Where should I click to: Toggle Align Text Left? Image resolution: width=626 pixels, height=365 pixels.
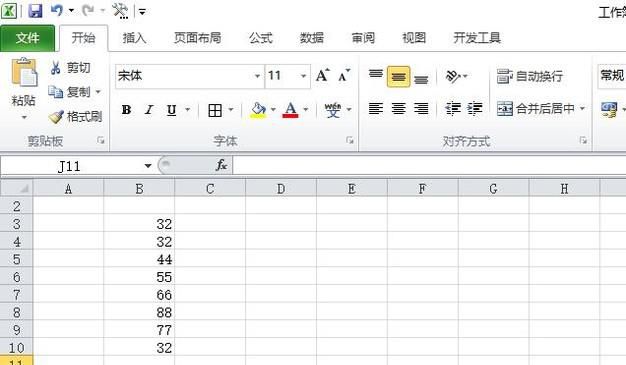(x=376, y=109)
